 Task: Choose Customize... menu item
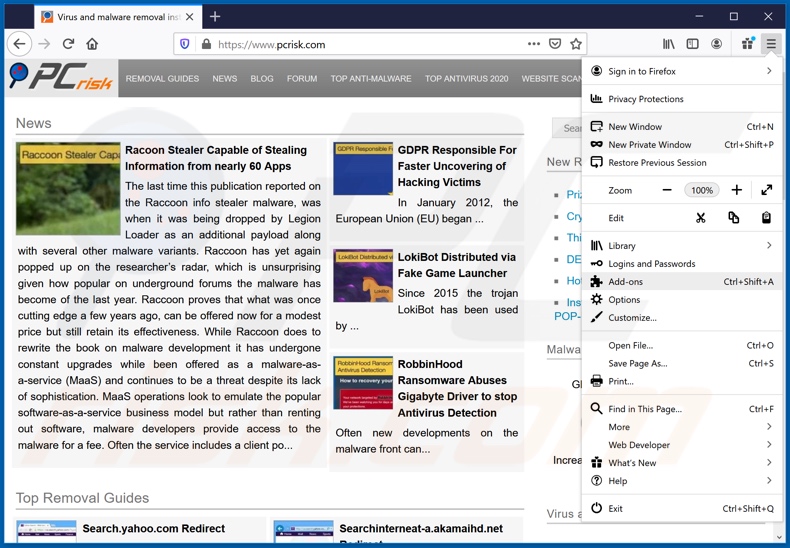[x=682, y=318]
